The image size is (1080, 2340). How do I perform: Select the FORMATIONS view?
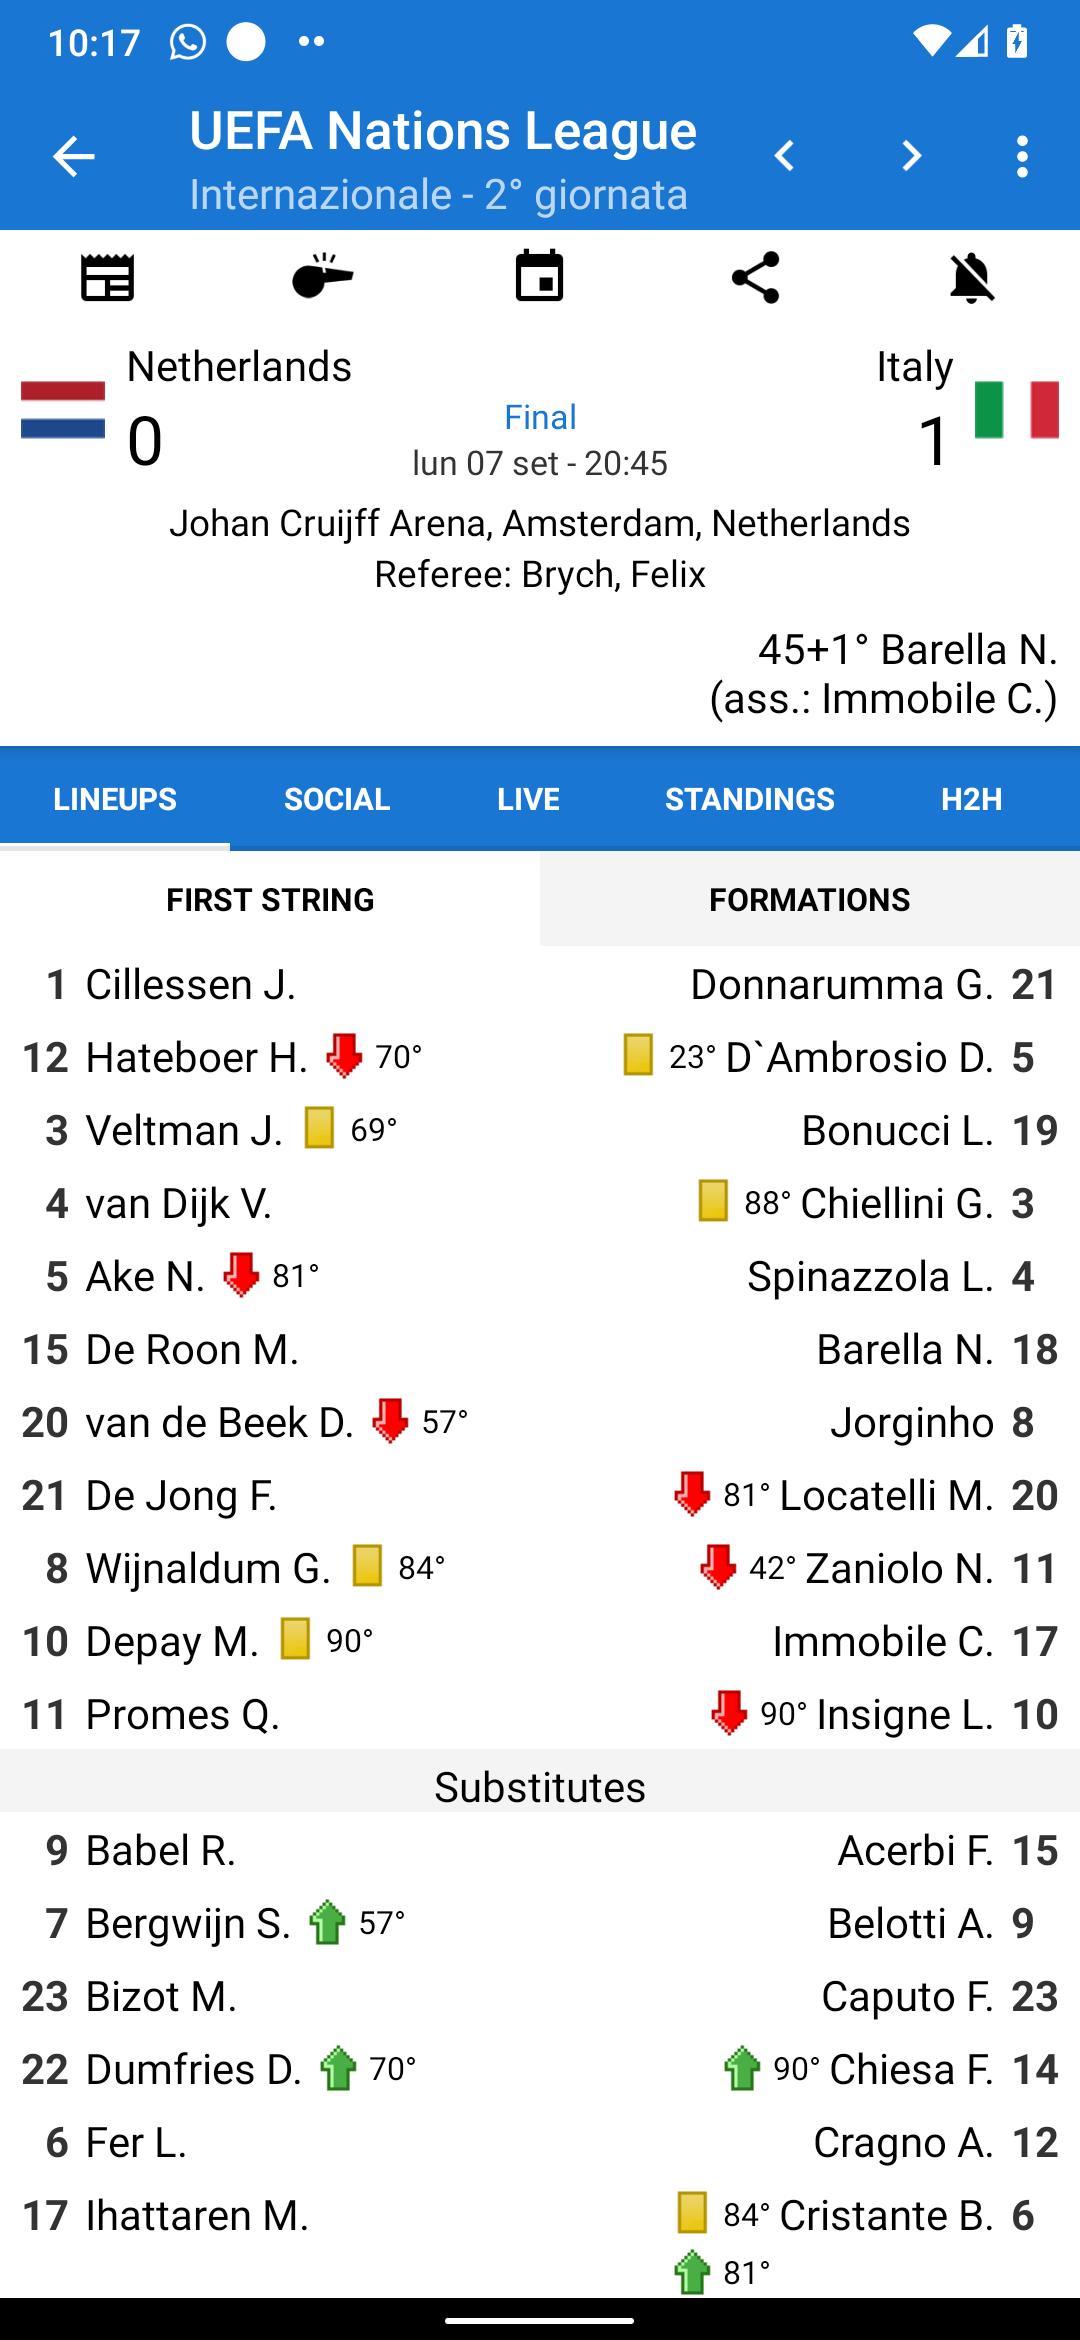coord(810,899)
